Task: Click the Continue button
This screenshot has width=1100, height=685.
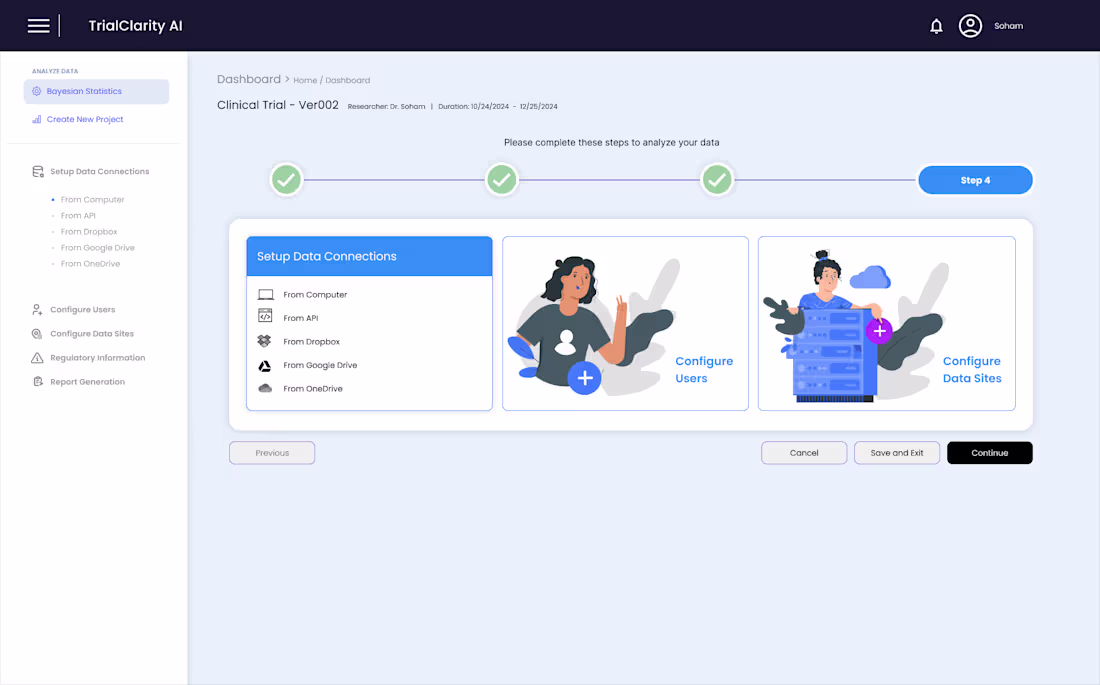Action: pos(989,452)
